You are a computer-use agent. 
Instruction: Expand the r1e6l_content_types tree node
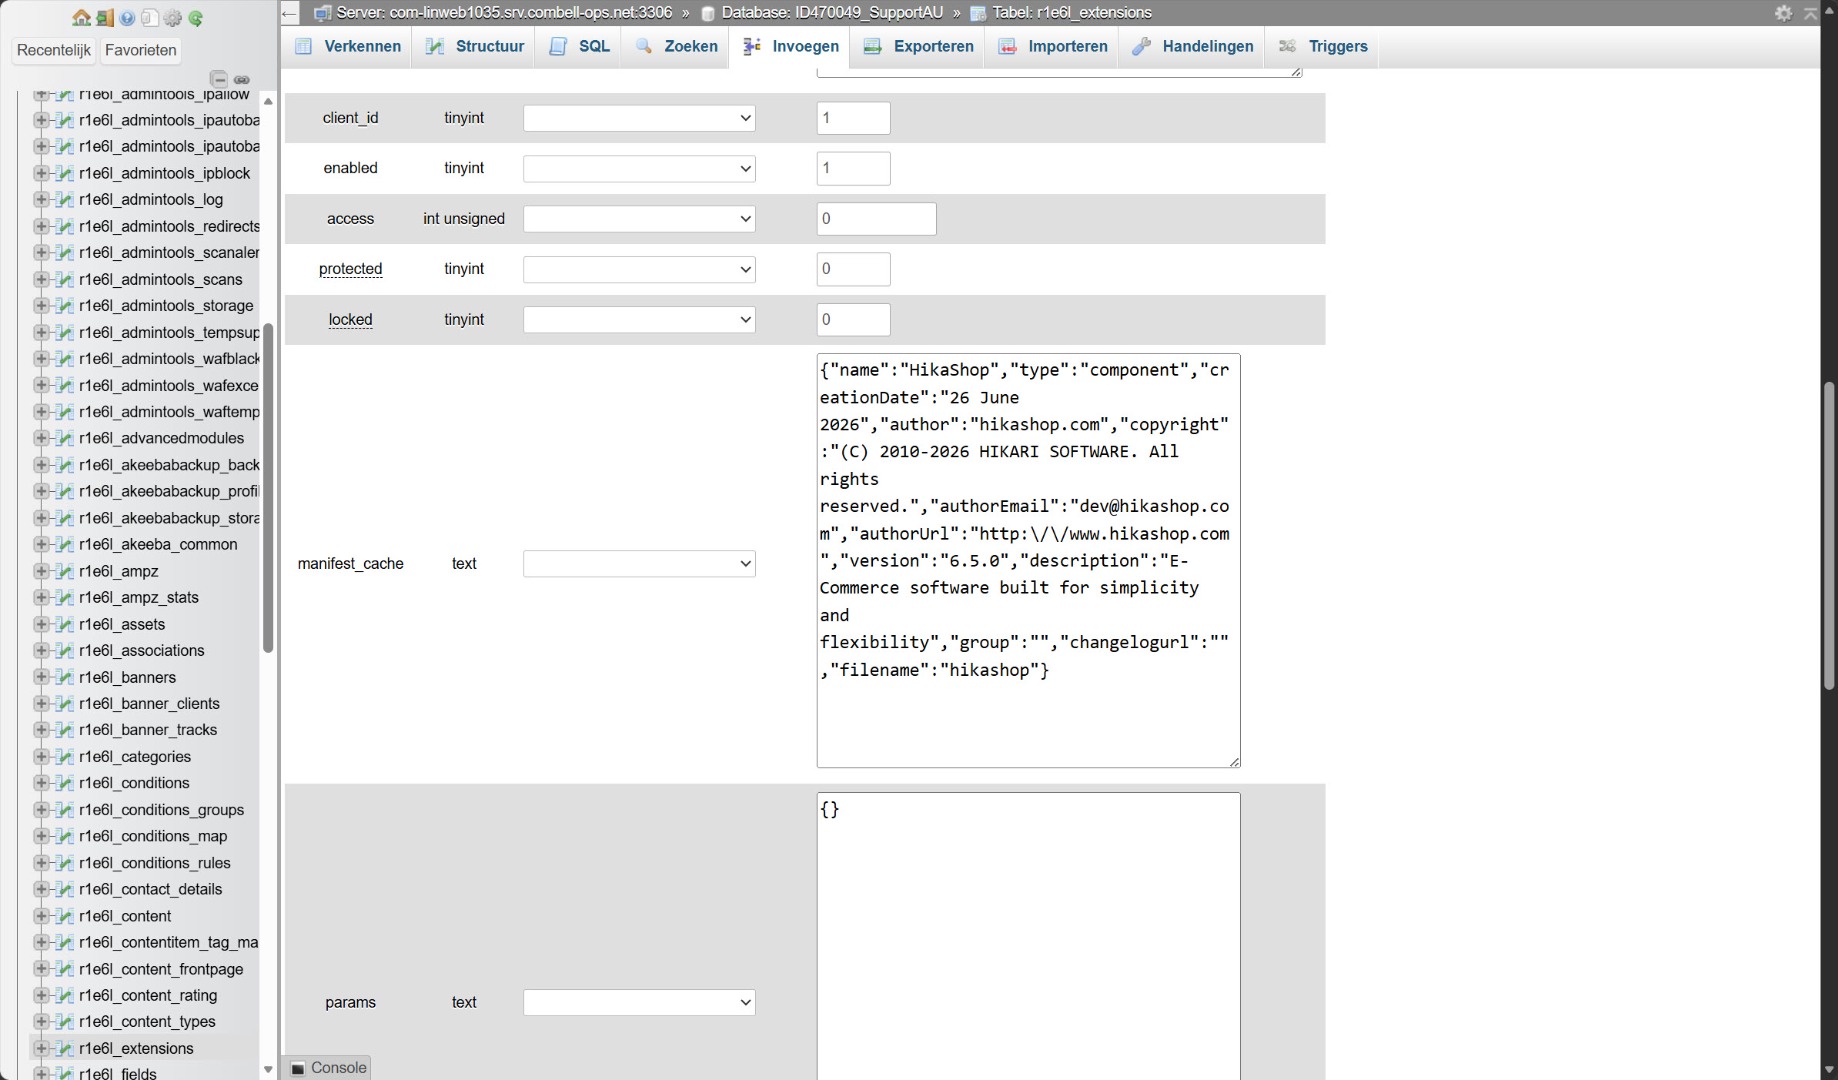click(41, 1021)
